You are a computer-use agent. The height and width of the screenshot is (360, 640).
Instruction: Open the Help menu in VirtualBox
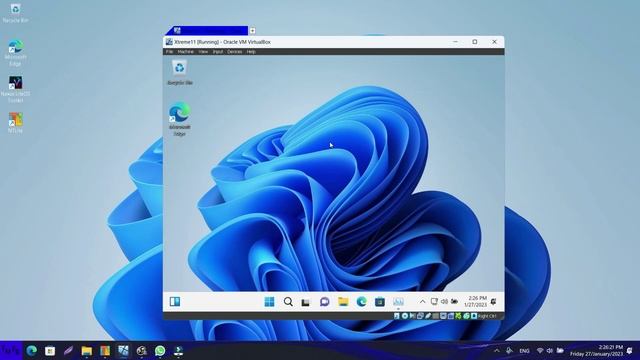click(x=251, y=52)
